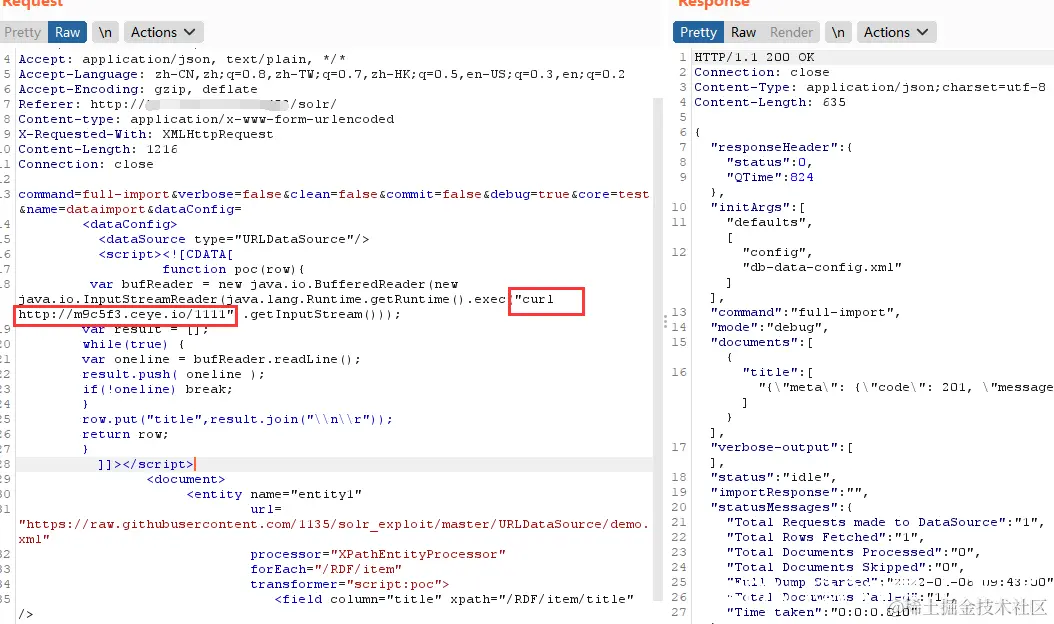The height and width of the screenshot is (624, 1054).
Task: Click the "Total Requests made to DataSource" line
Action: click(885, 522)
